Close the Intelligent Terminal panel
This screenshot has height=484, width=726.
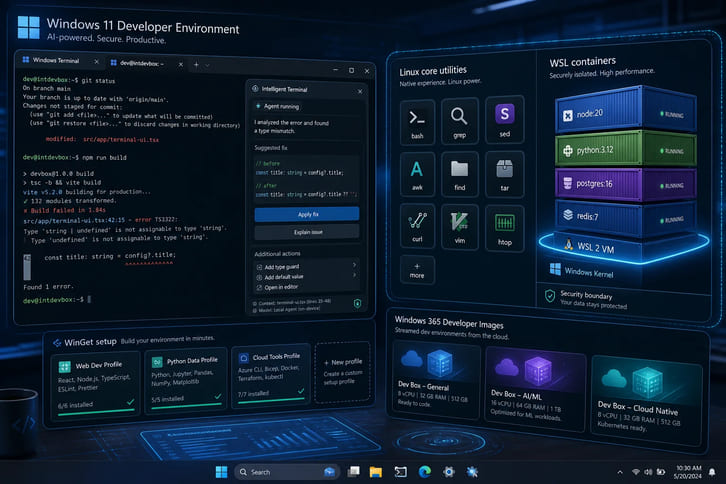click(x=360, y=92)
